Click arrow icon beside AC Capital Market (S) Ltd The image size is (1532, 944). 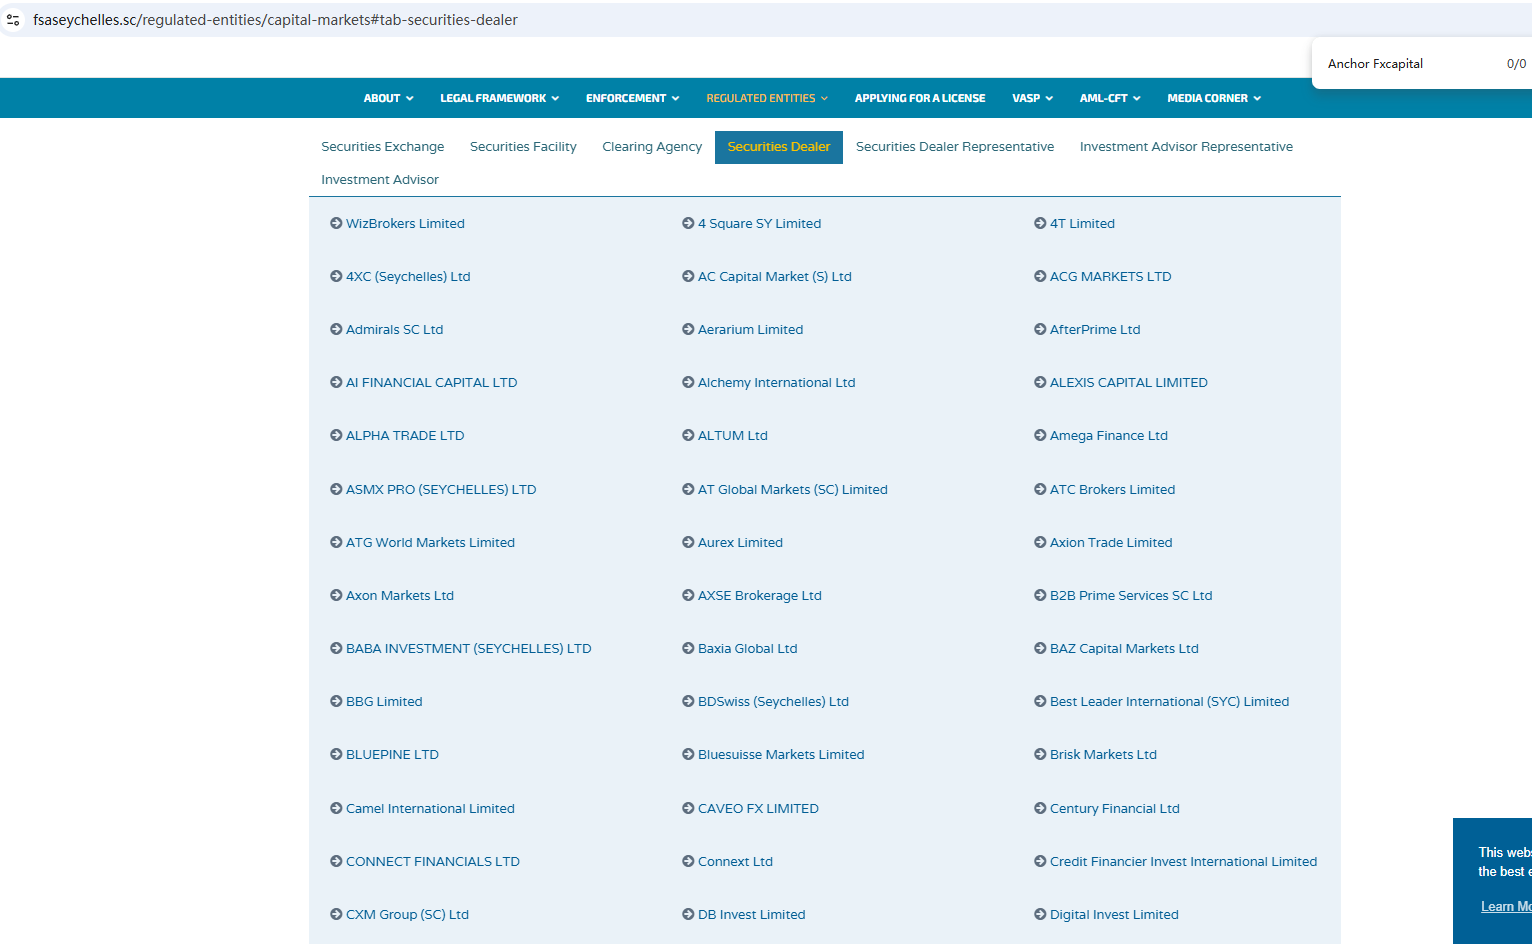point(688,276)
